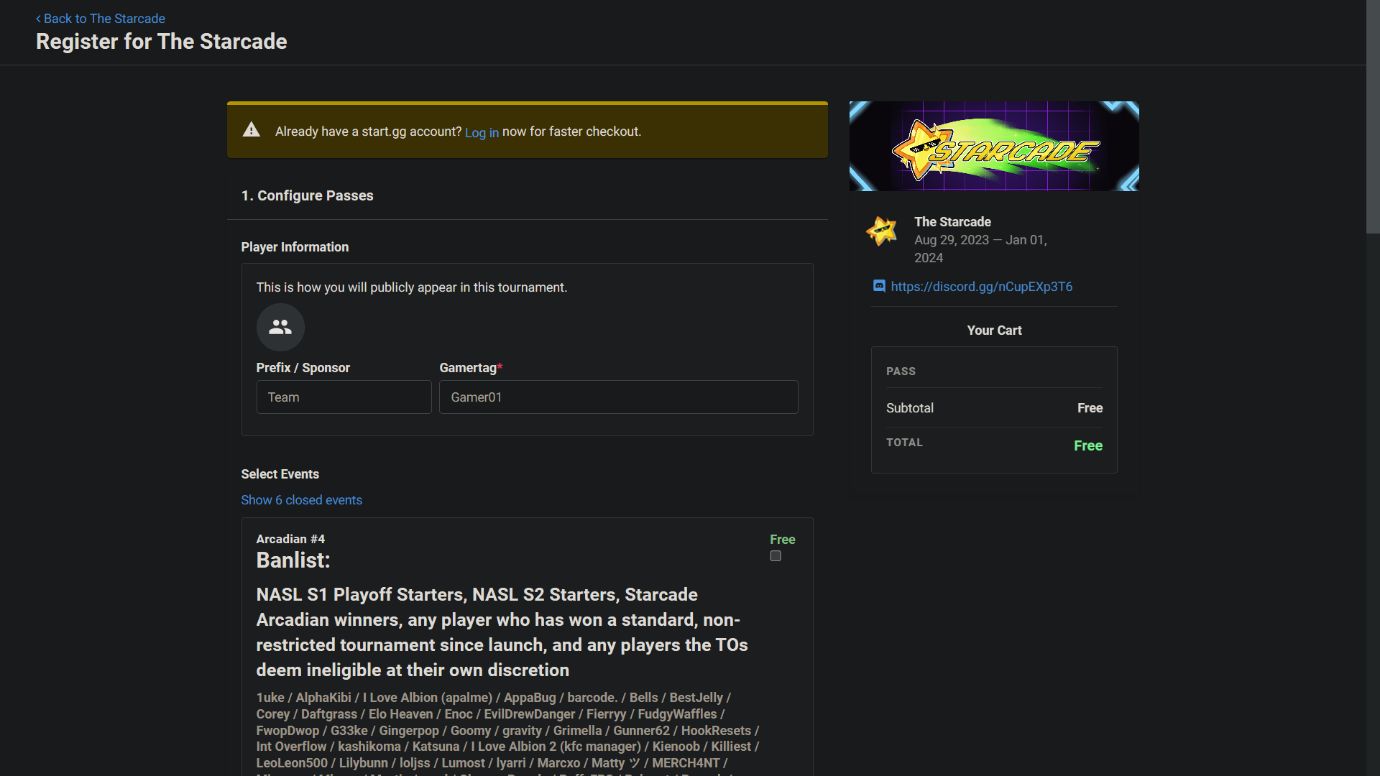Click the Register for The Starcade title

(161, 42)
